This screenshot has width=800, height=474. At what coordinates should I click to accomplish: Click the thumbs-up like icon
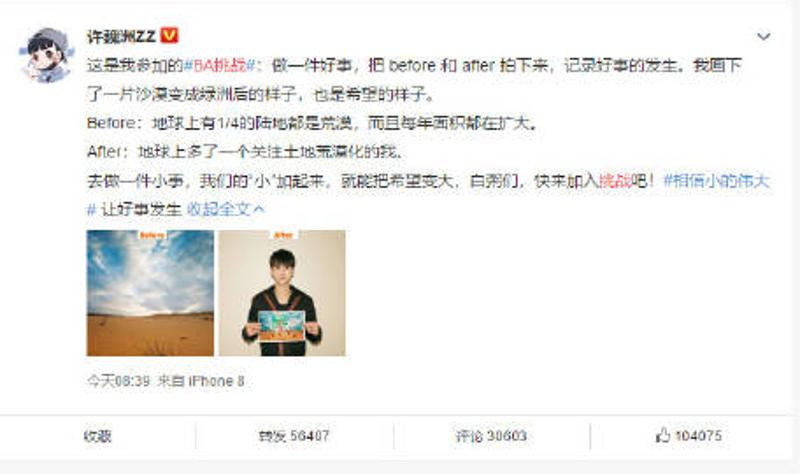(662, 435)
